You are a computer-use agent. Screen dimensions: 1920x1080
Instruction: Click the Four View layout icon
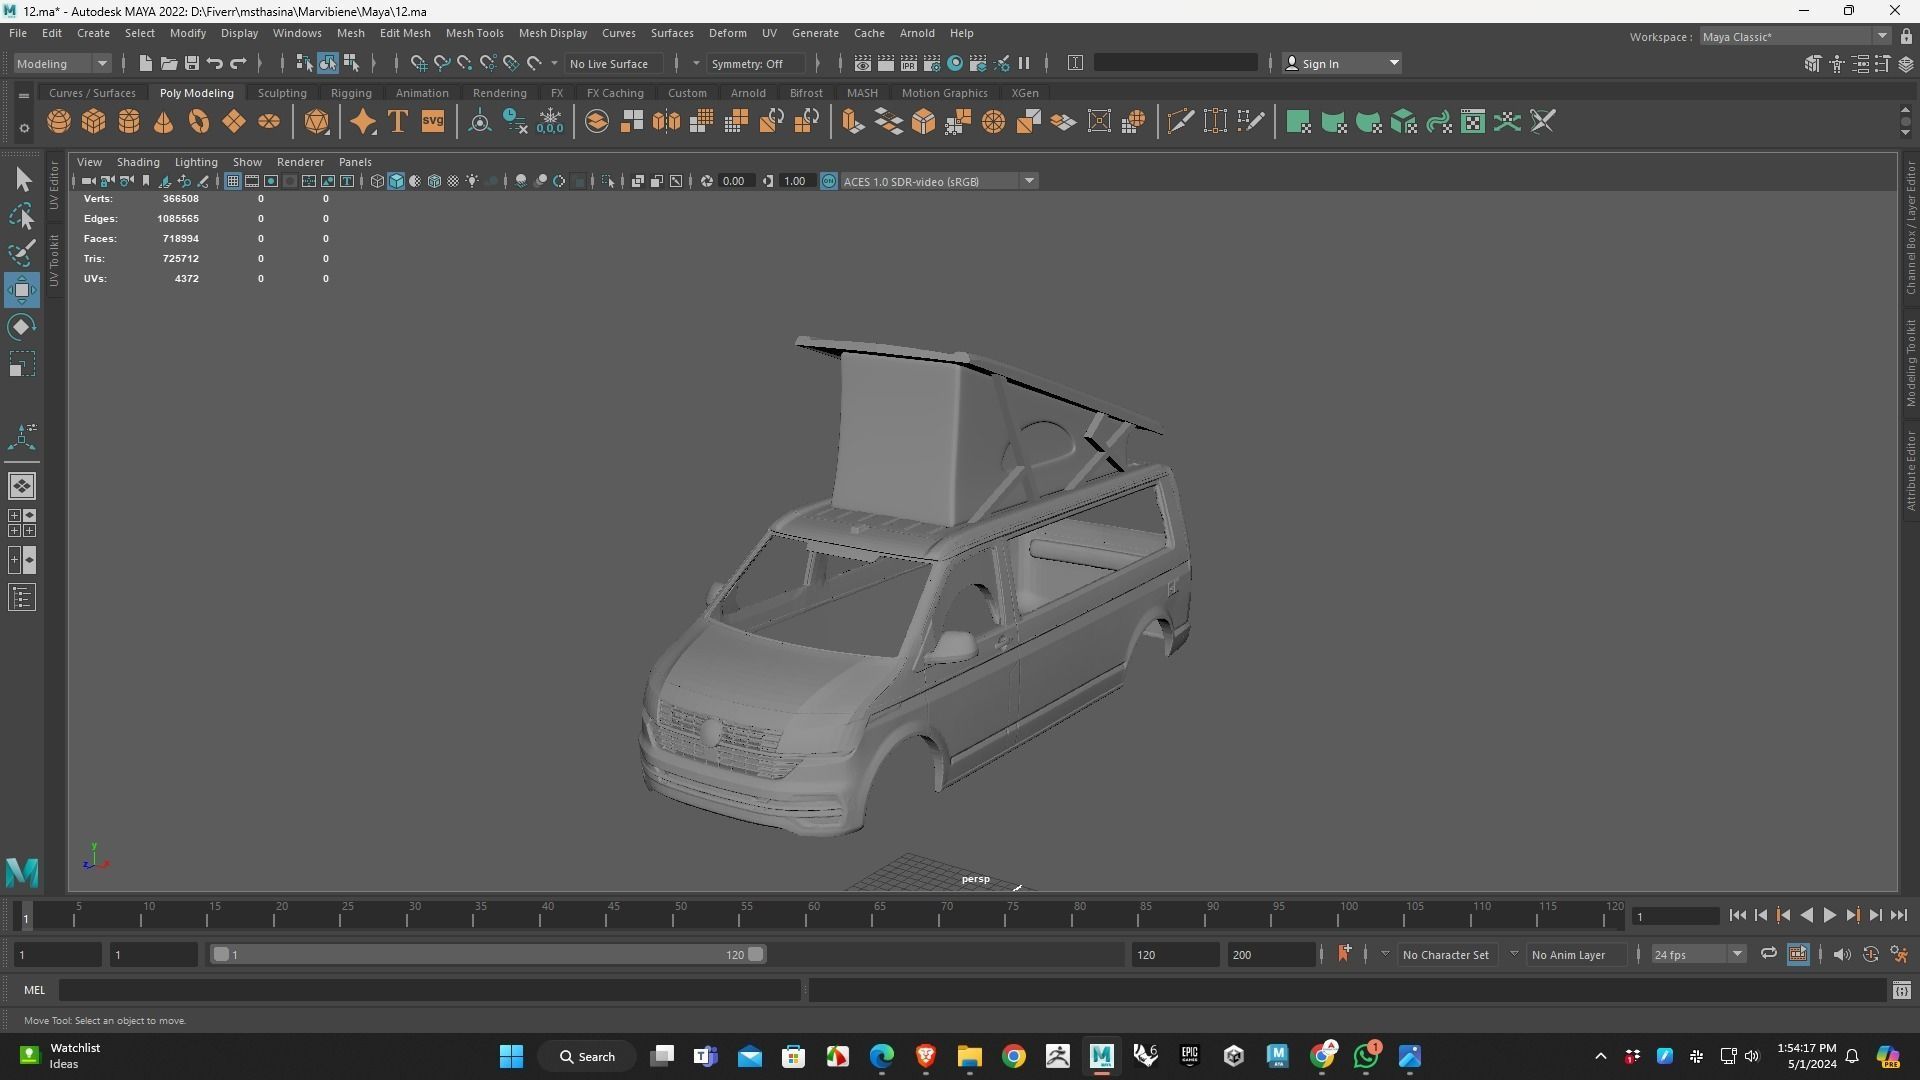point(22,523)
